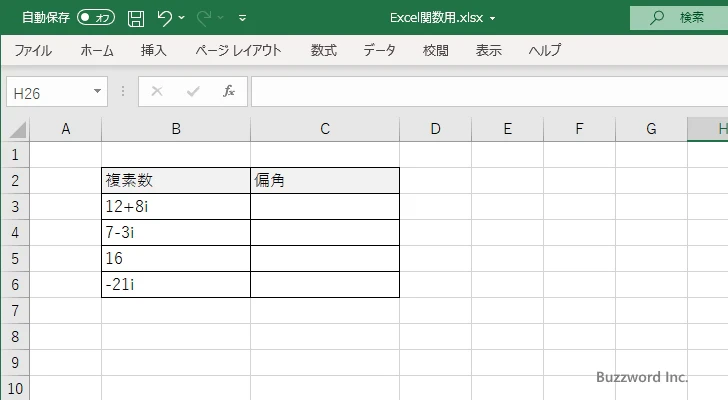Viewport: 728px width, 400px height.
Task: Select row 2 header
Action: point(15,181)
